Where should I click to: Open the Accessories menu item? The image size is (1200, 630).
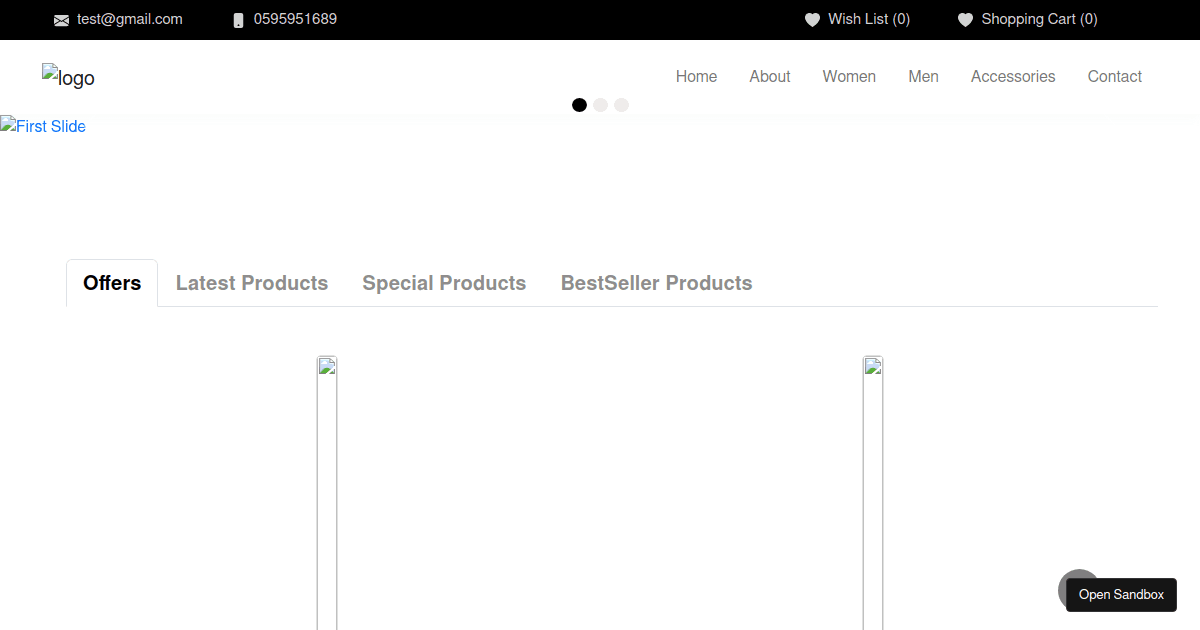[x=1013, y=76]
